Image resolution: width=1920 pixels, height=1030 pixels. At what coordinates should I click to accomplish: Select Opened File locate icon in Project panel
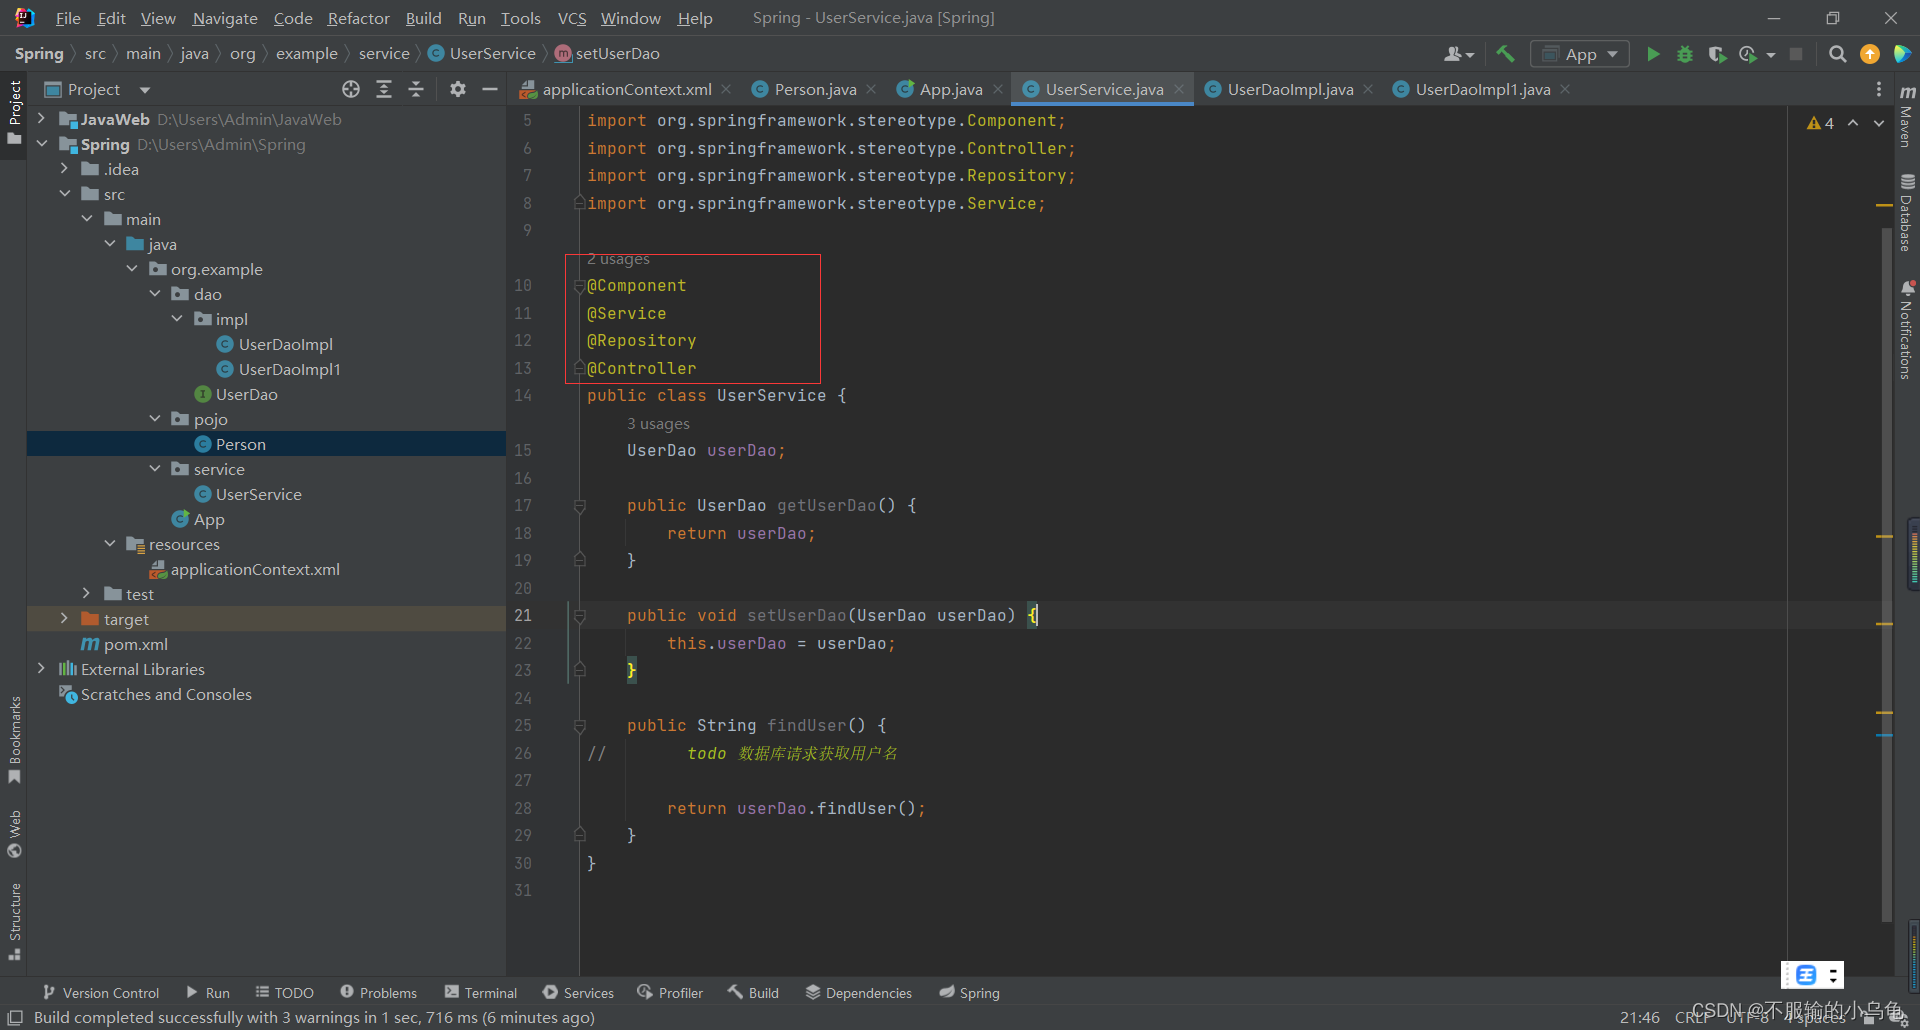click(x=351, y=90)
